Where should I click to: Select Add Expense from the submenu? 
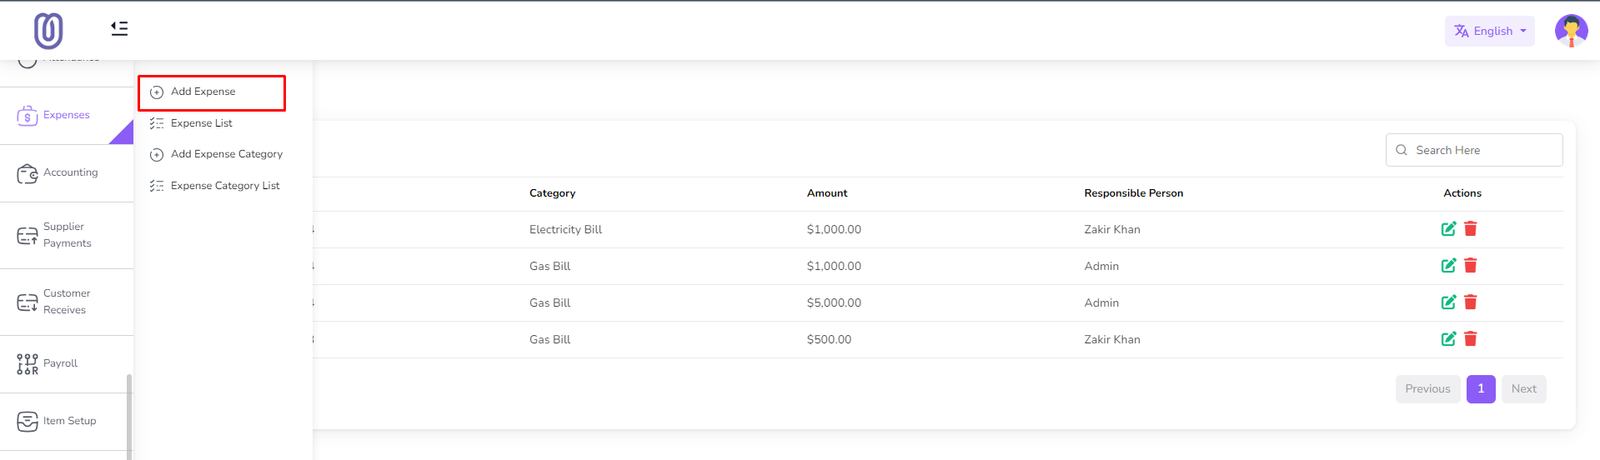pos(203,92)
